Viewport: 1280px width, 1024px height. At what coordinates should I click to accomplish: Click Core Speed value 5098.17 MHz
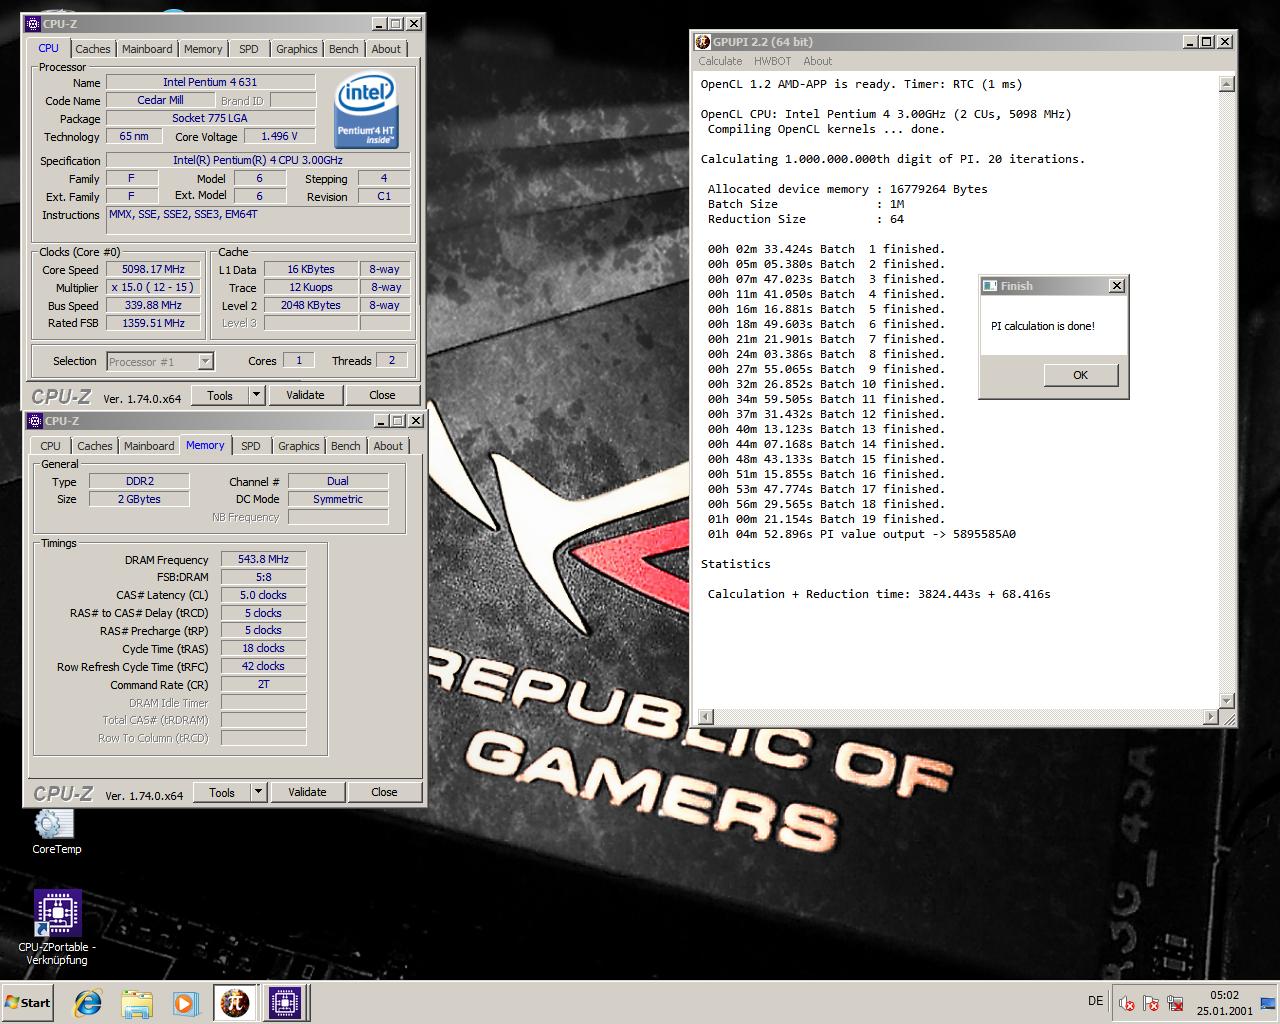pyautogui.click(x=153, y=270)
